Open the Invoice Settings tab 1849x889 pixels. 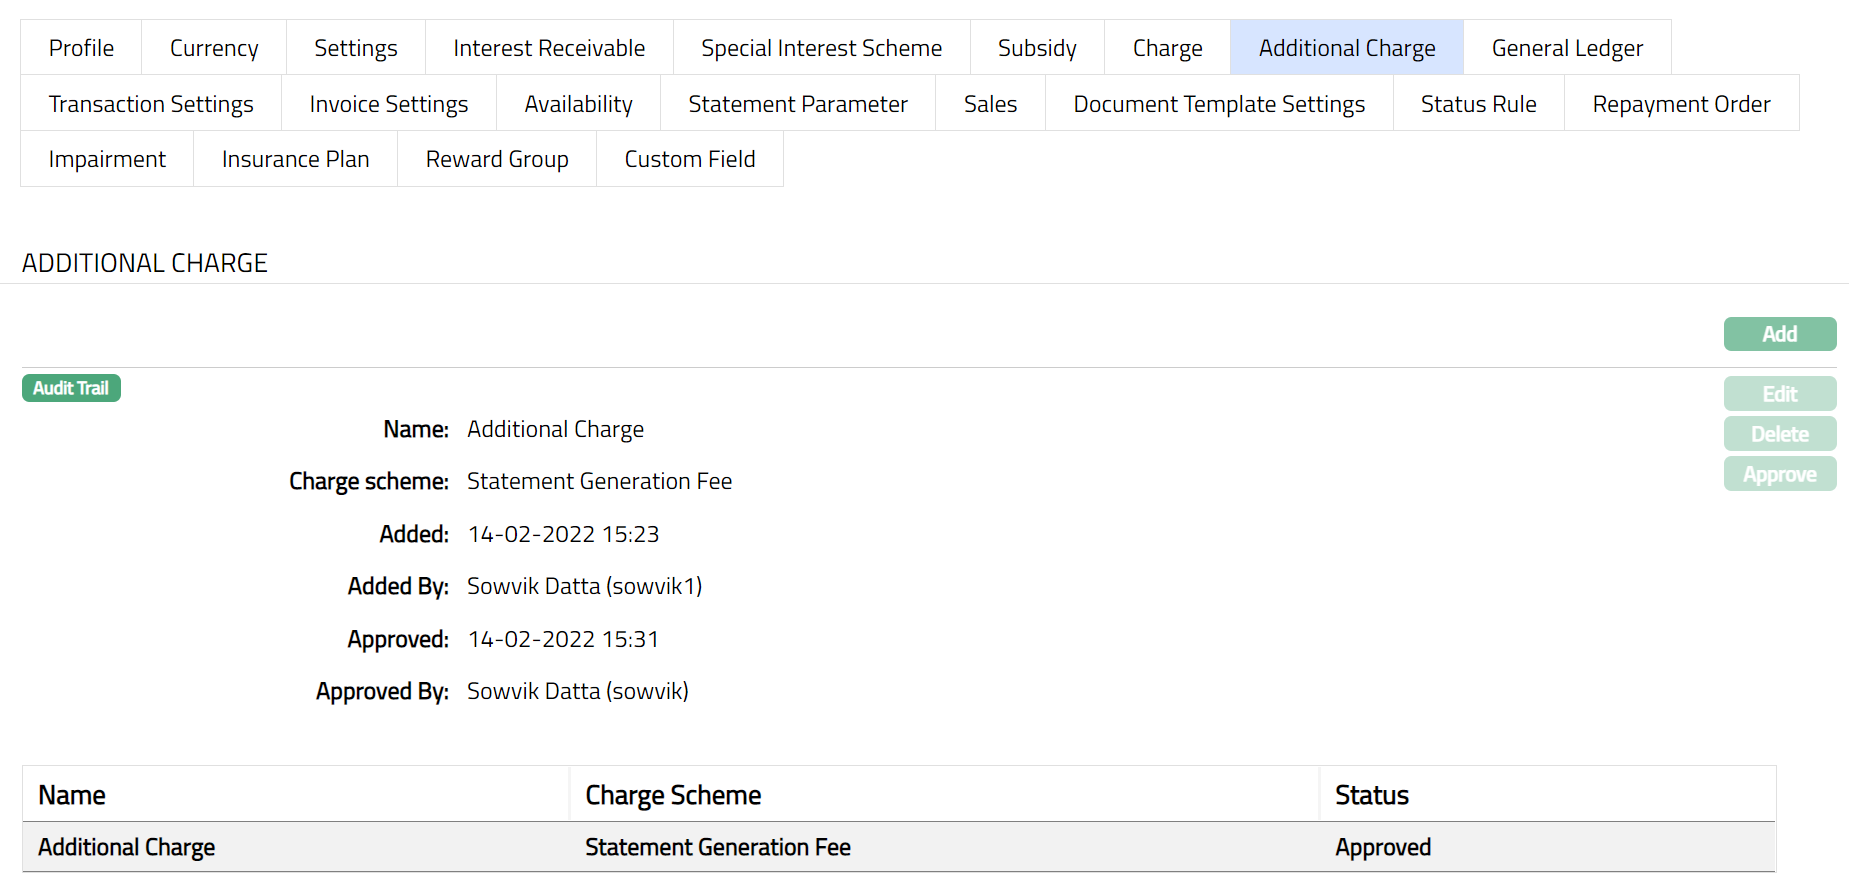pos(389,104)
